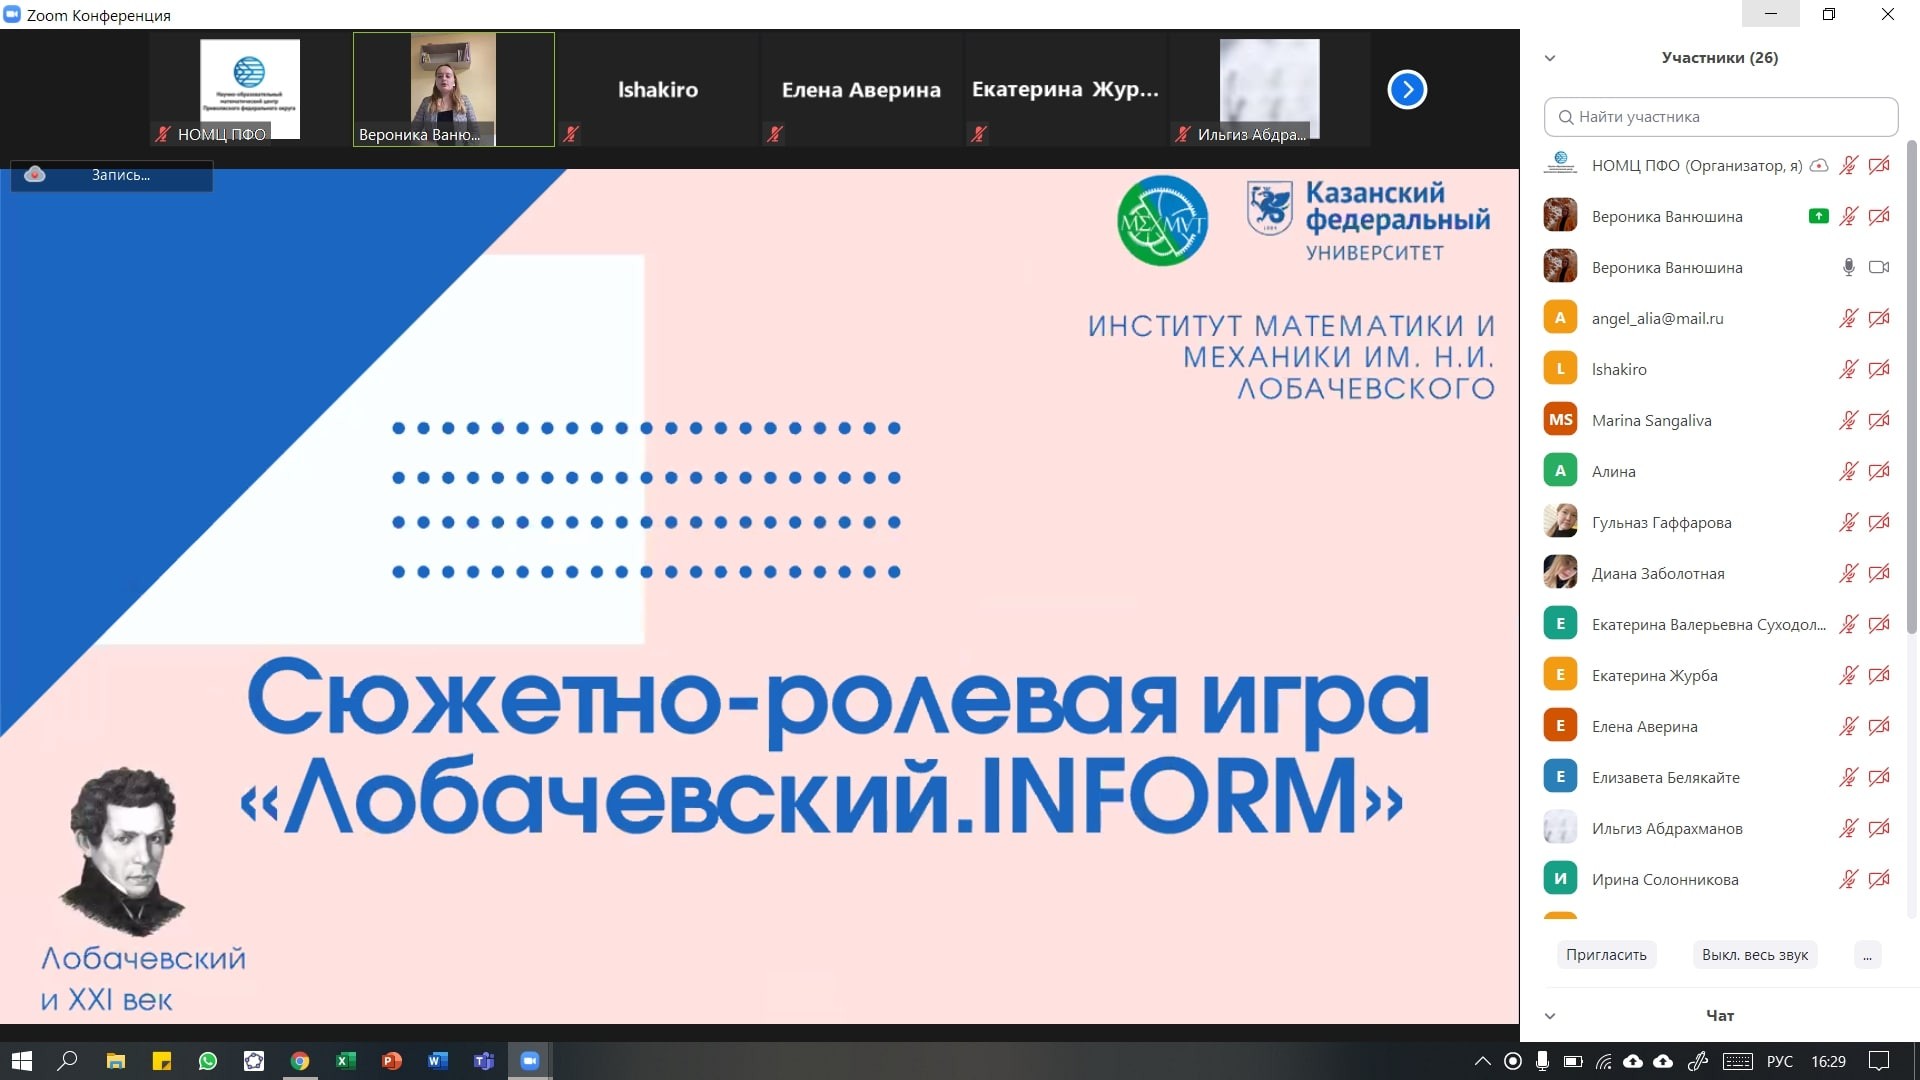
Task: Open the "..." more options menu
Action: pos(1867,955)
